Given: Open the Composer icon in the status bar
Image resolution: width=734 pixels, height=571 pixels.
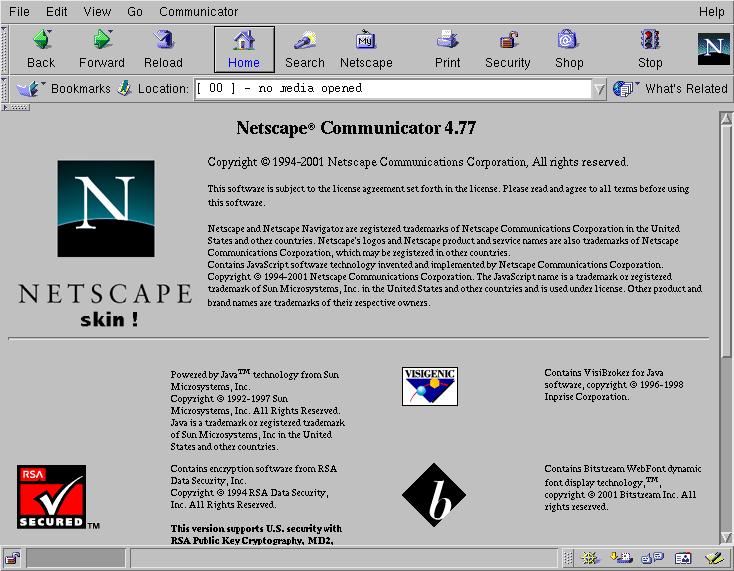Looking at the screenshot, I should (713, 558).
